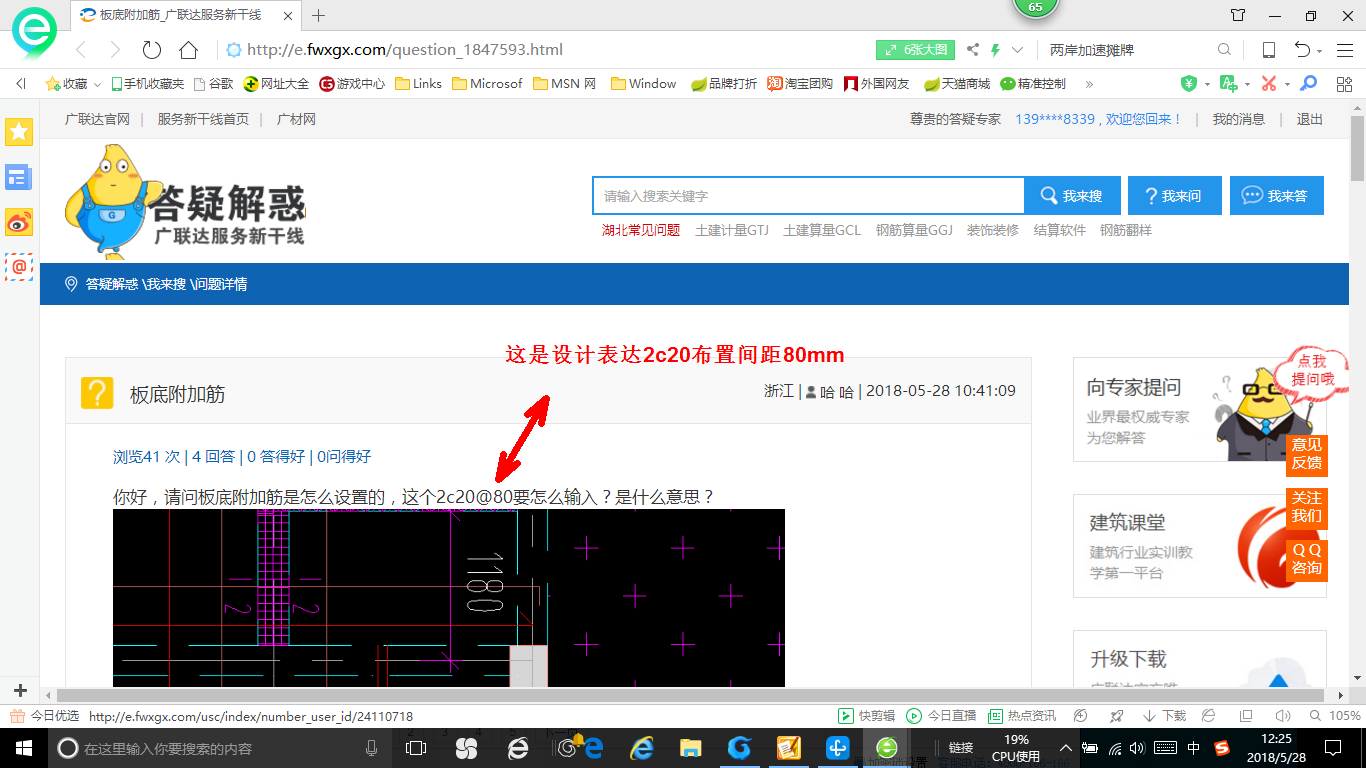
Task: Click the share icon in address bar
Action: click(973, 50)
